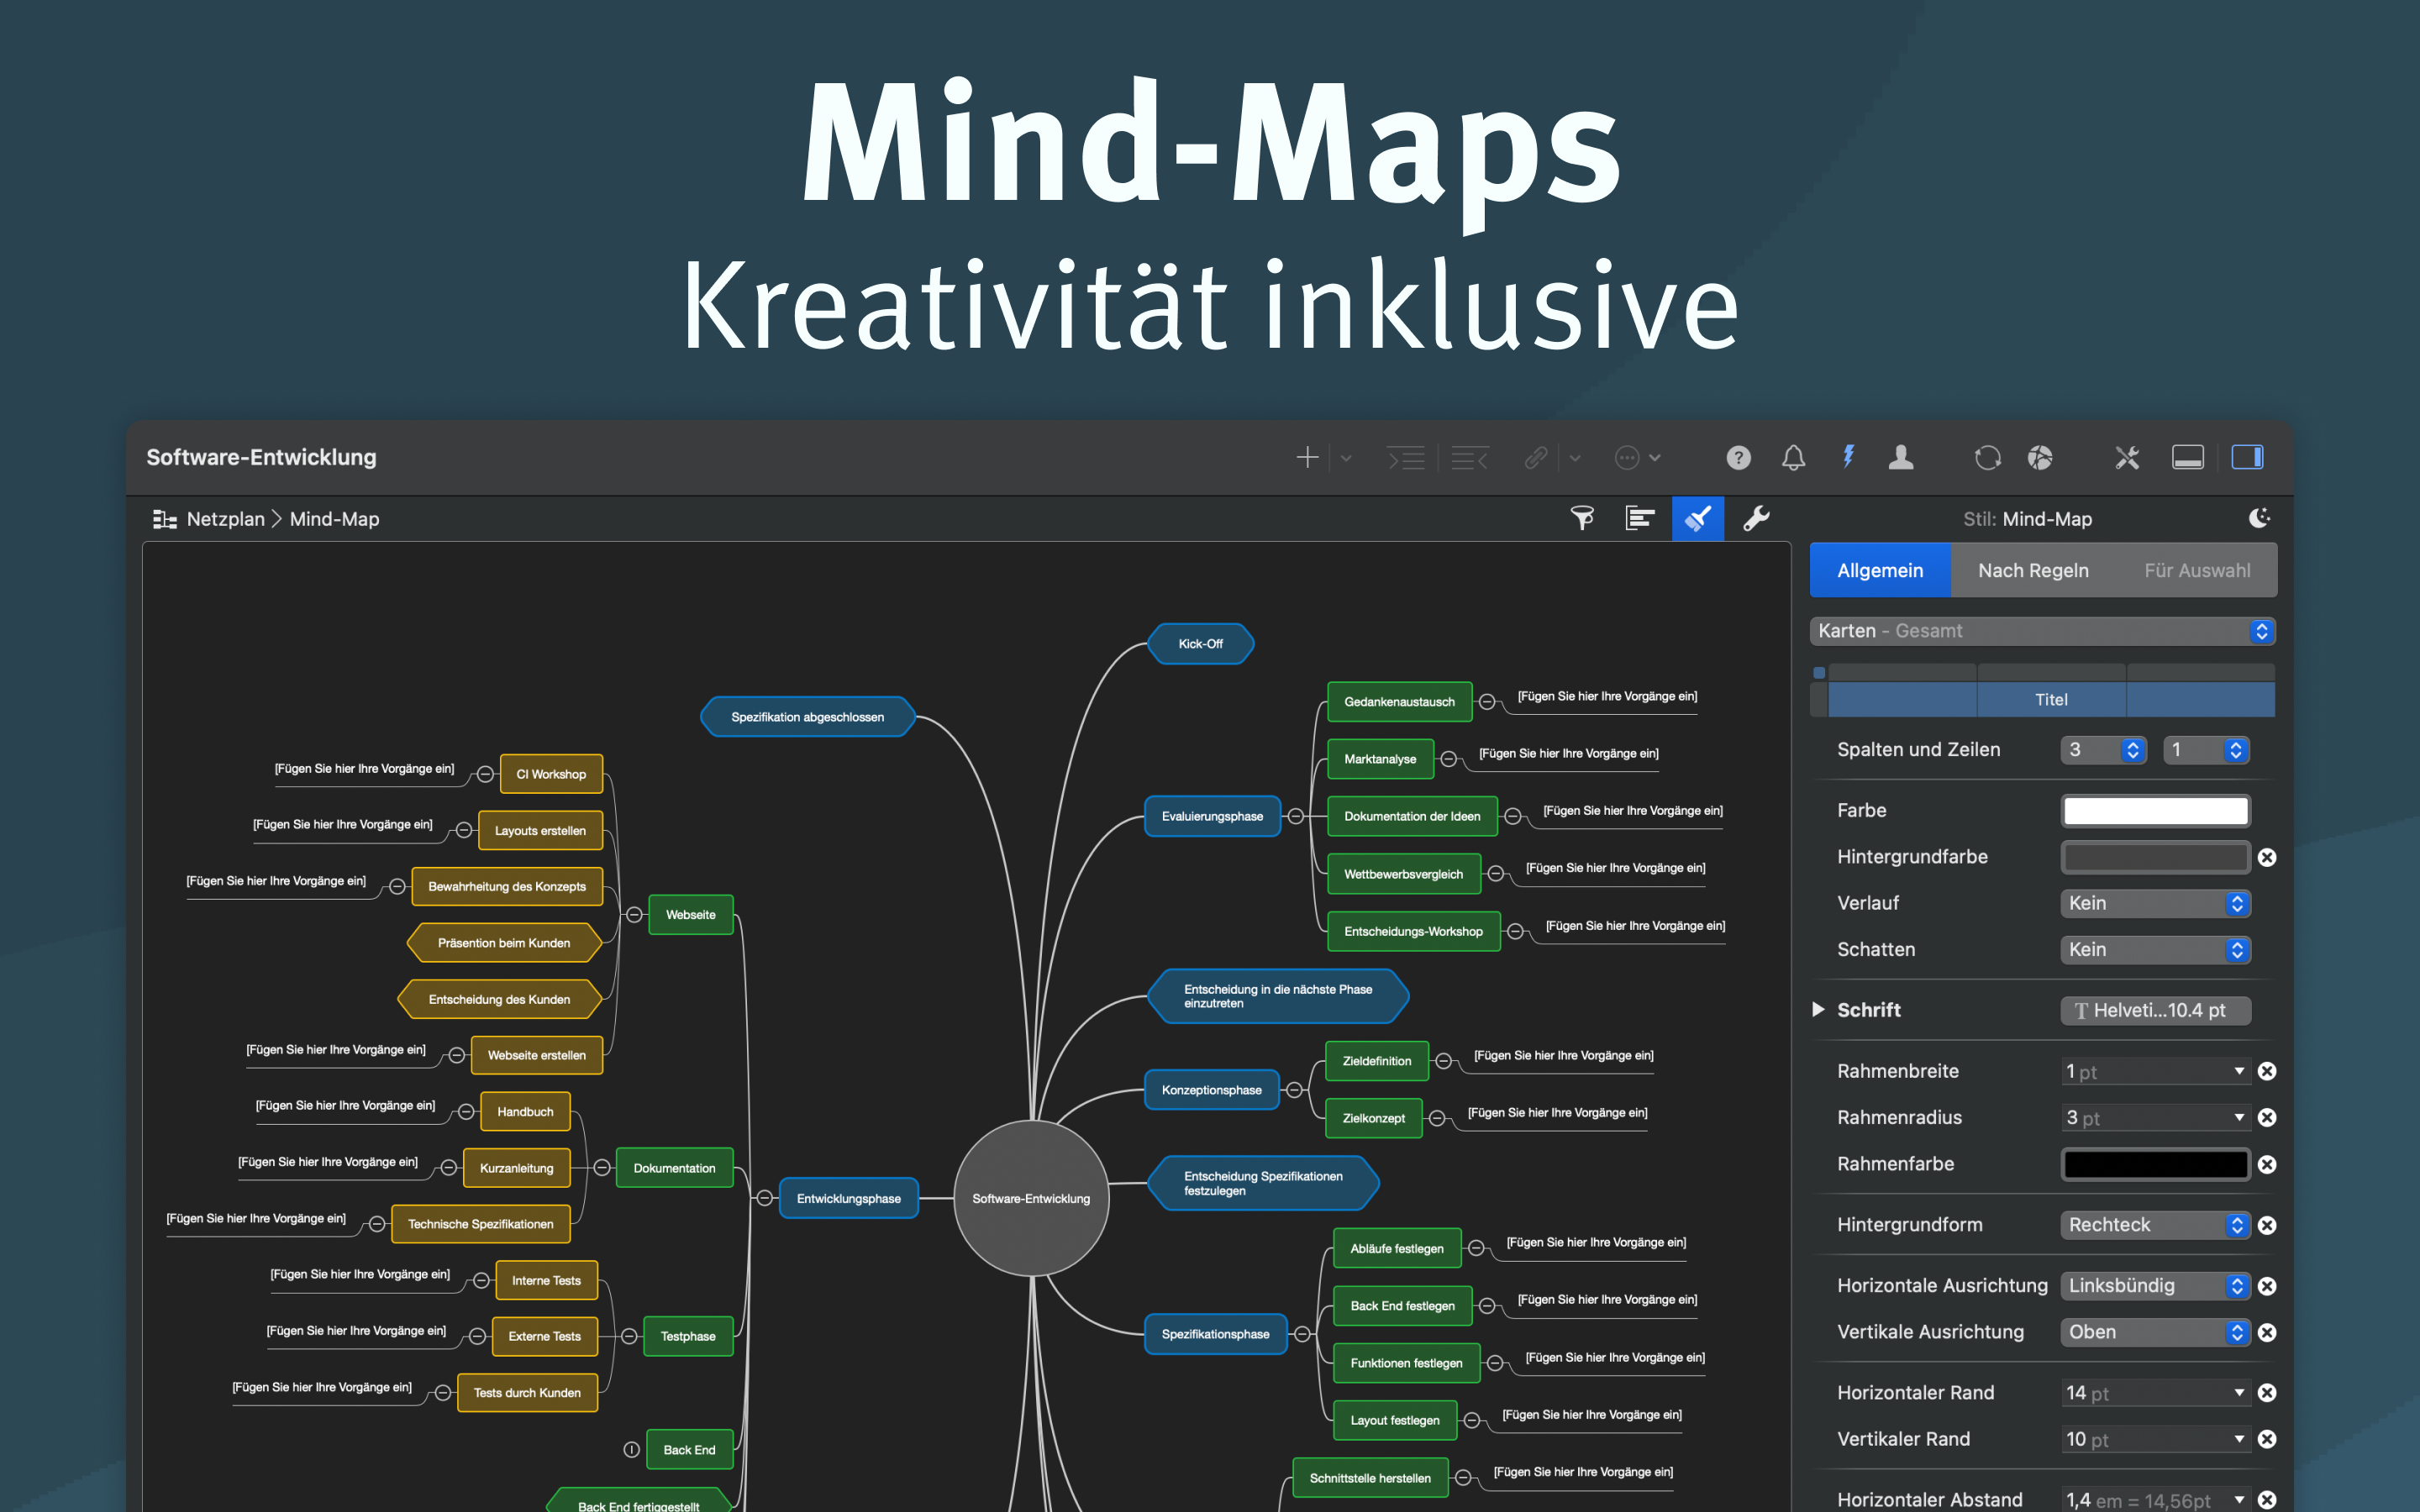Collapse the Entwicklungsphase node children

point(765,1198)
